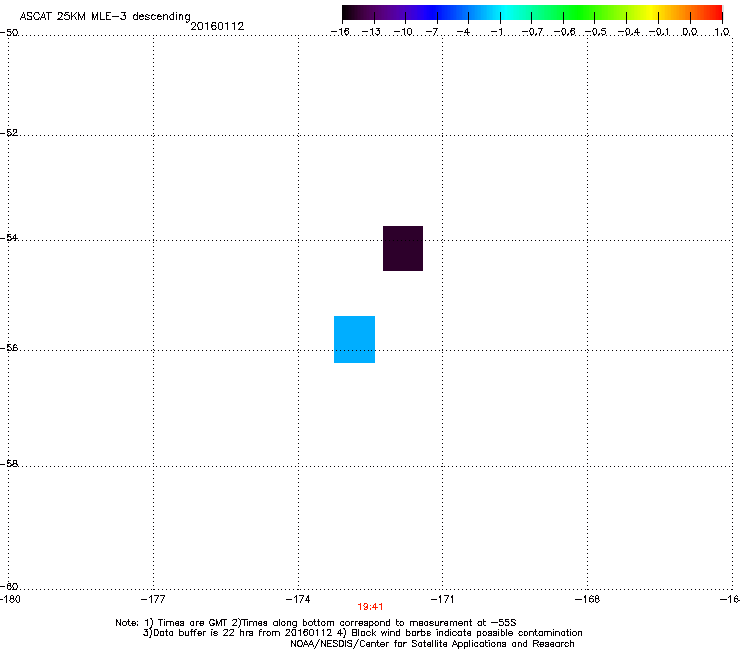740x650 pixels.
Task: Click the NOAA/NESDIS credit line
Action: pyautogui.click(x=432, y=644)
